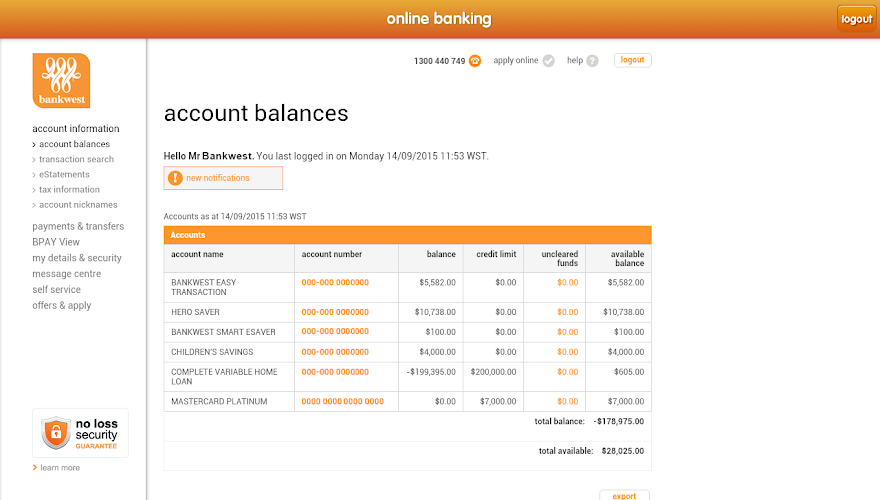Expand my details & security section
Image resolution: width=880 pixels, height=500 pixels.
[x=77, y=258]
